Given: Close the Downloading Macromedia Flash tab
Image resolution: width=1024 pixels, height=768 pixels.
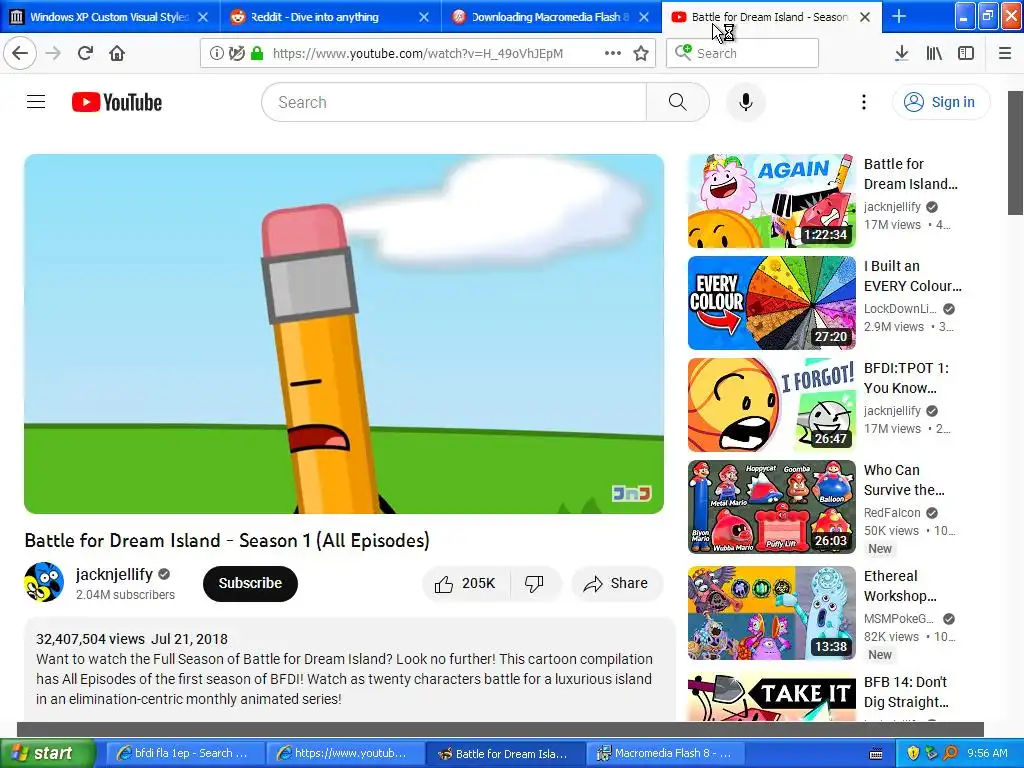Looking at the screenshot, I should [644, 17].
